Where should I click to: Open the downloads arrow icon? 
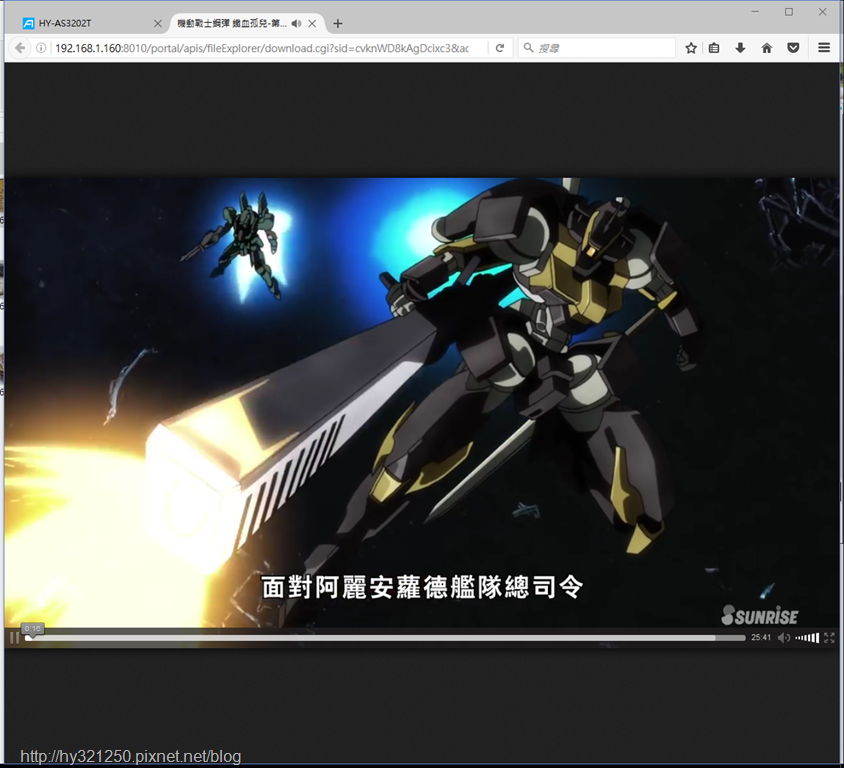tap(740, 48)
